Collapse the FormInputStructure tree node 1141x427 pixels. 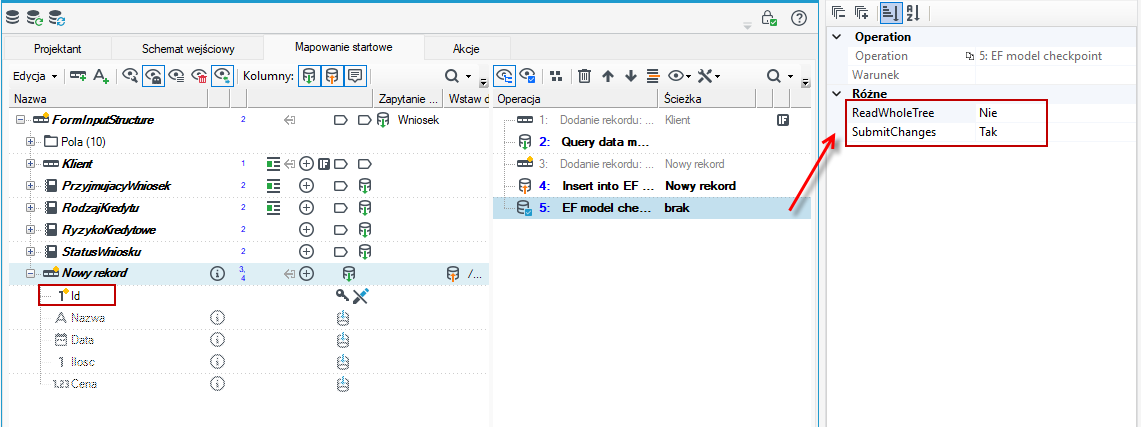18,120
